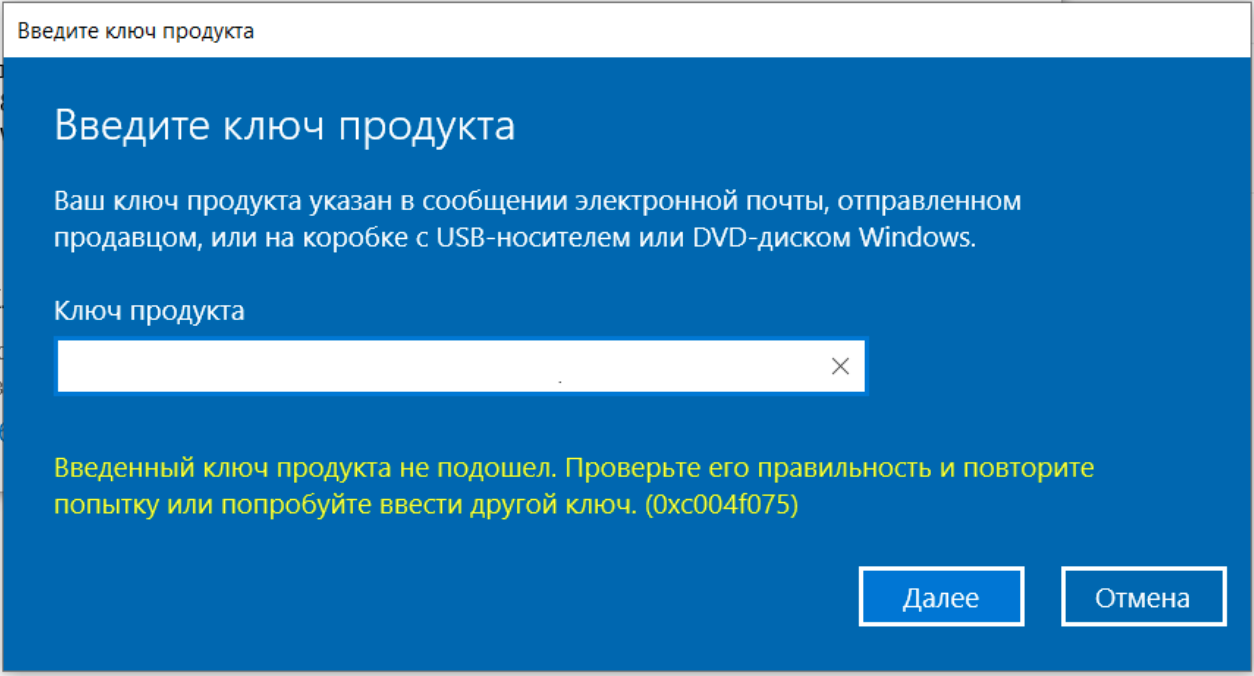Clear the product key field with the X icon
The width and height of the screenshot is (1254, 676).
[x=840, y=366]
